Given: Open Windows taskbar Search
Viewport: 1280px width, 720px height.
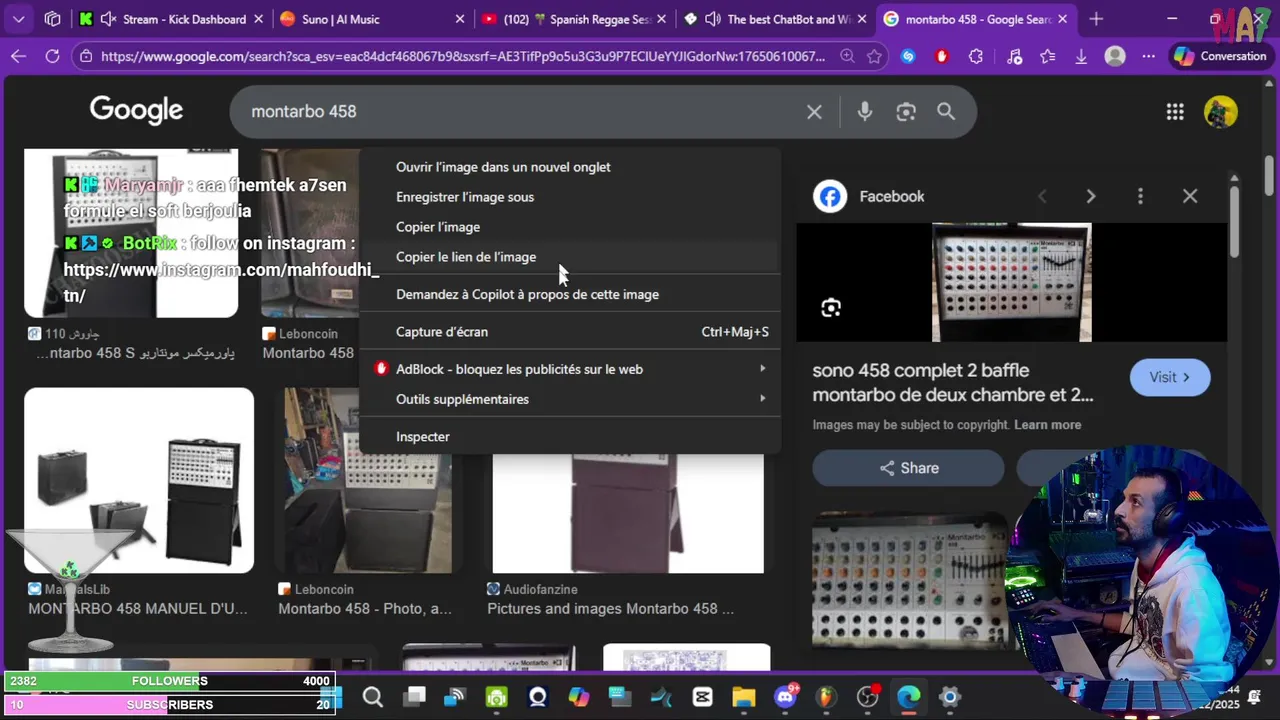Looking at the screenshot, I should coord(373,697).
